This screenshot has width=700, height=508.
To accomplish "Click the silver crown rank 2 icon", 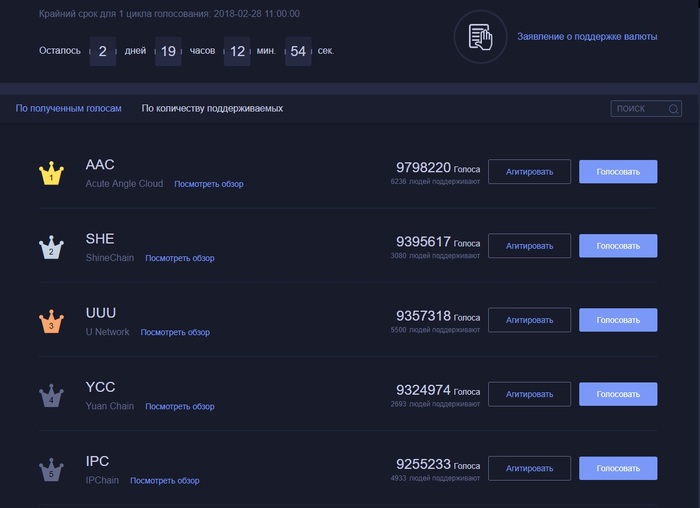I will tap(51, 247).
